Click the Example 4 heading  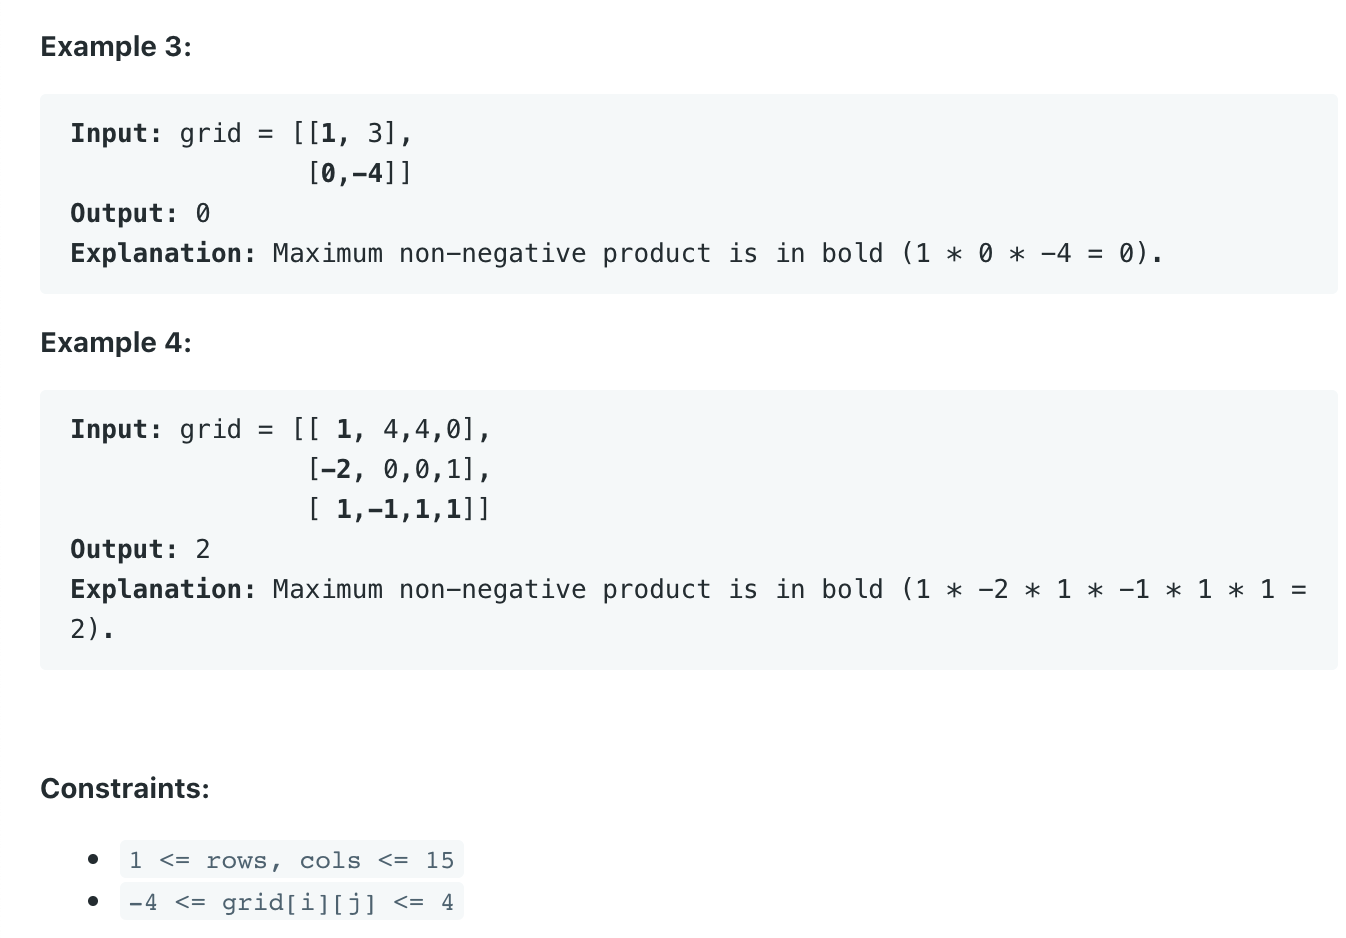point(116,343)
